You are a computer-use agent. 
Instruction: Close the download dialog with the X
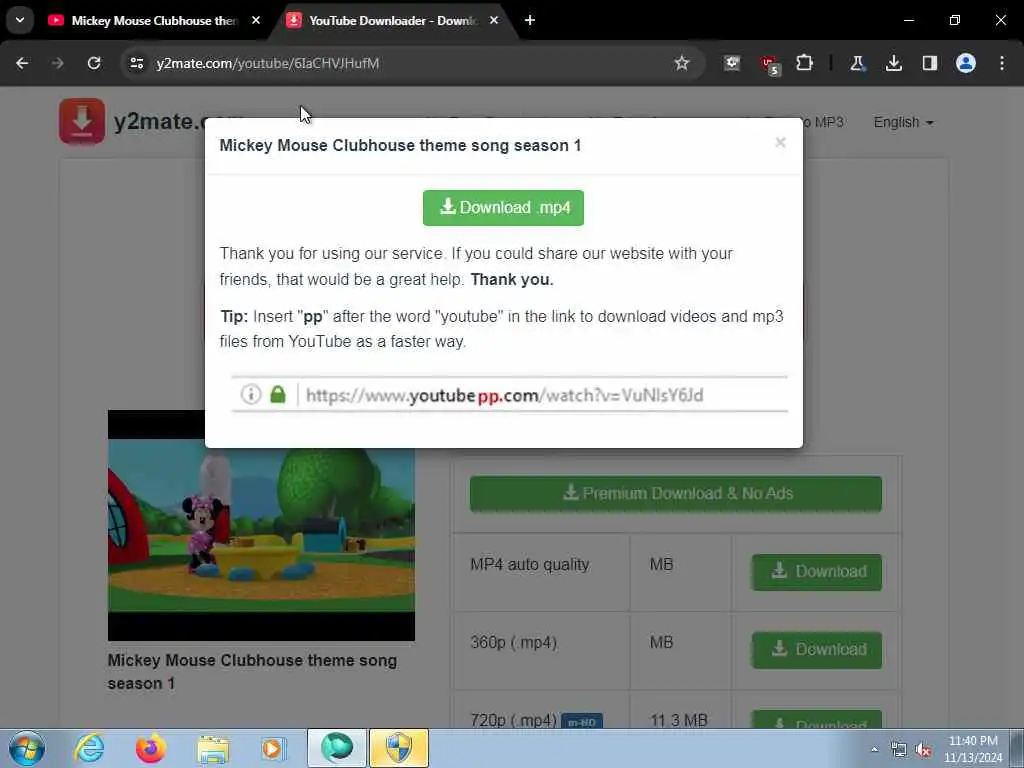coord(780,142)
